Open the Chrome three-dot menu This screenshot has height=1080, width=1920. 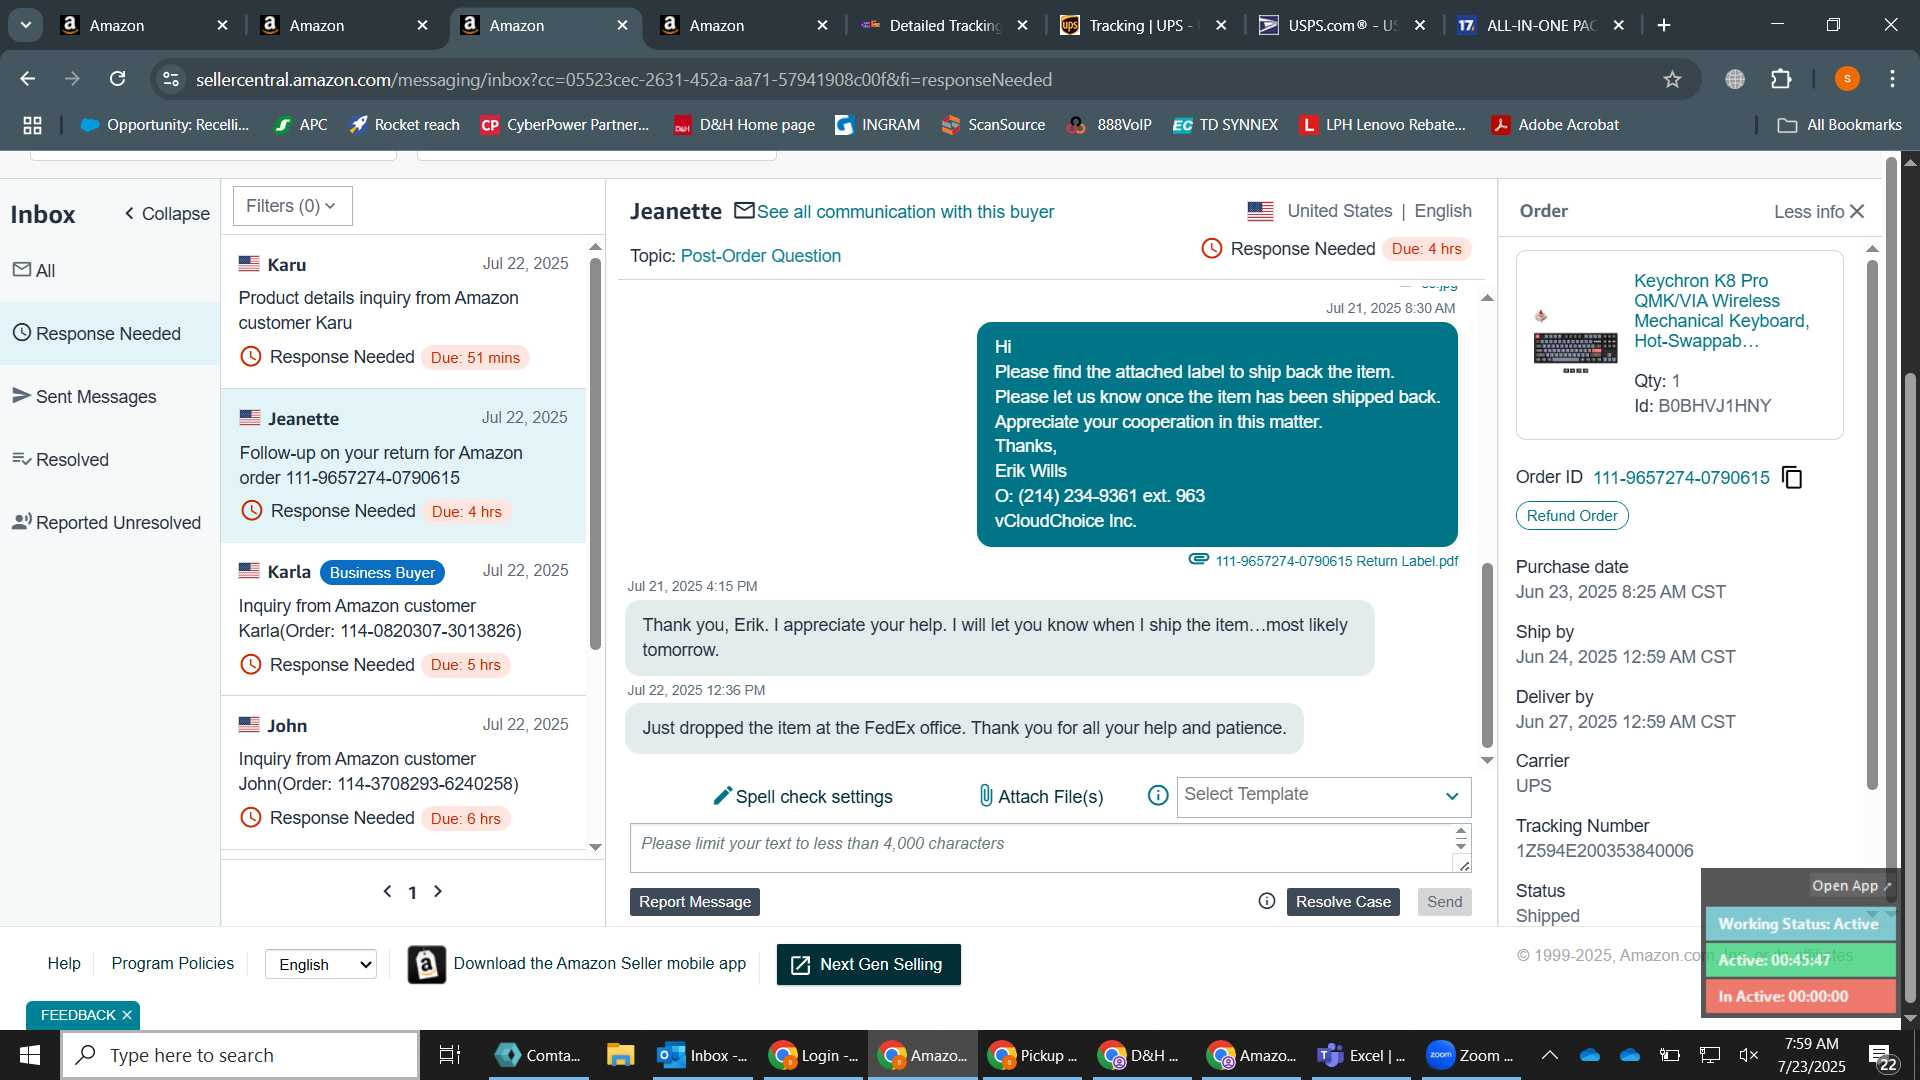tap(1892, 79)
